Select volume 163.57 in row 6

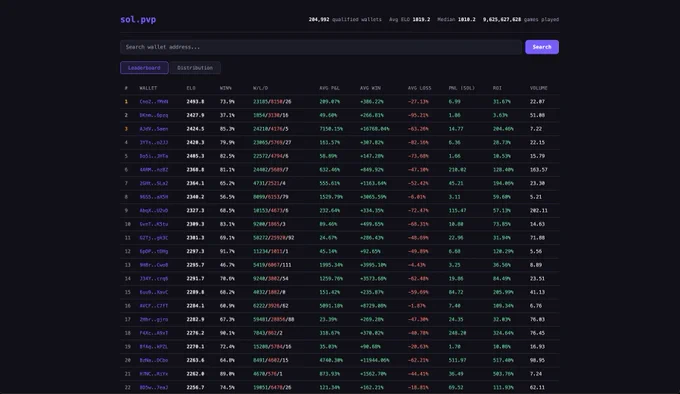[538, 170]
